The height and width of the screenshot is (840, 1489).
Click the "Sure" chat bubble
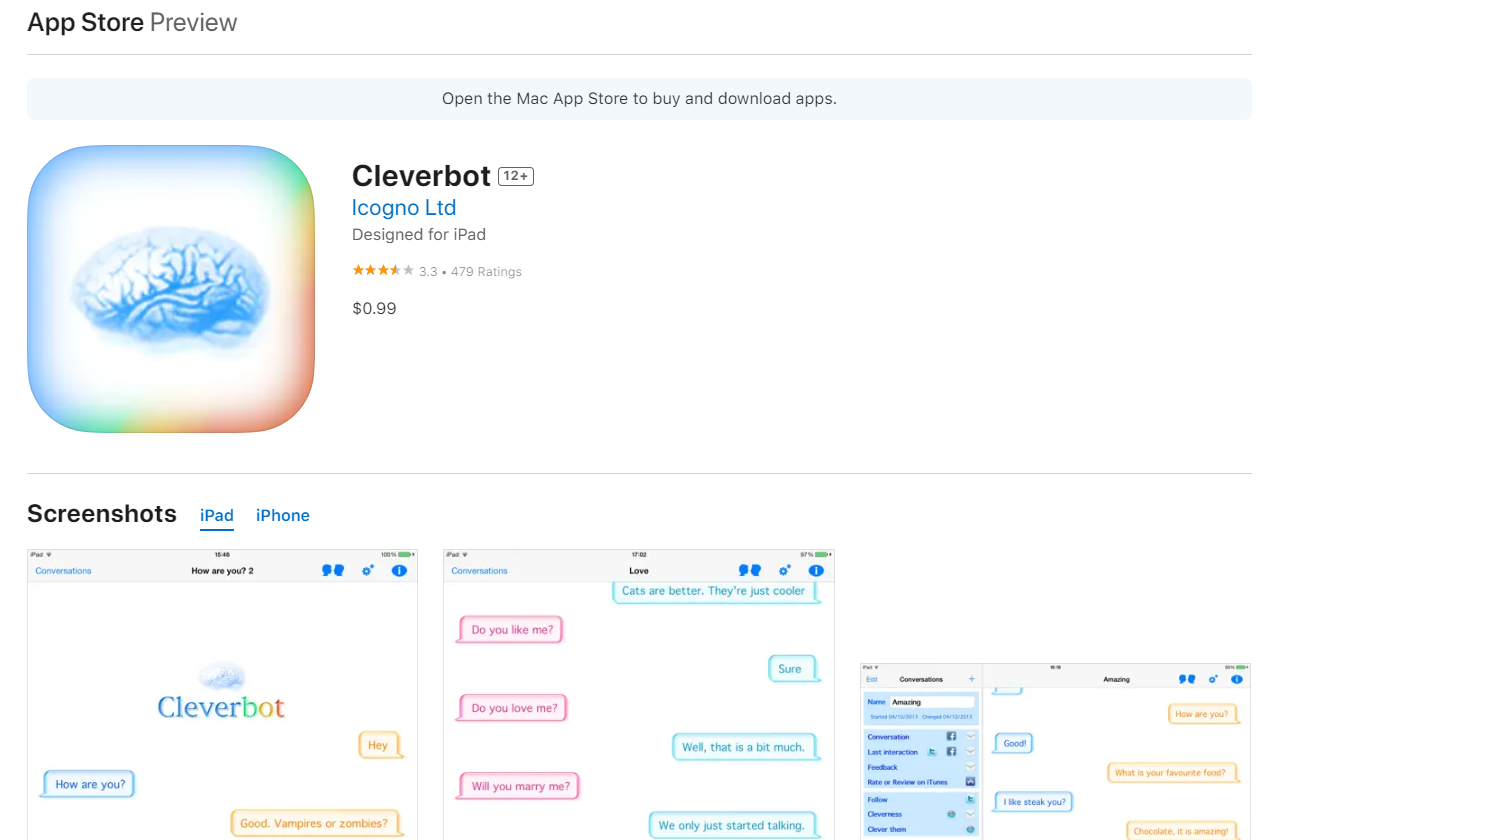793,669
